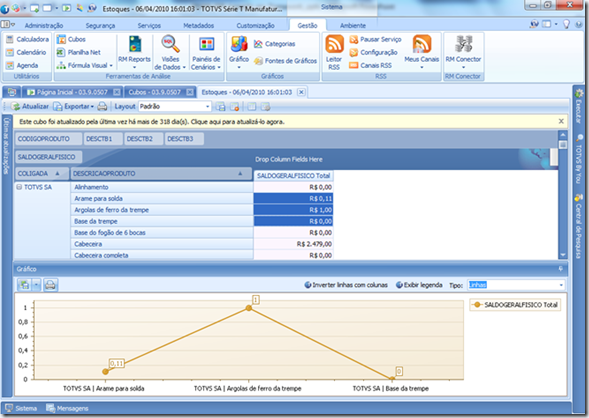Image resolution: width=589 pixels, height=418 pixels.
Task: Click the Atualizar toolbar button
Action: click(30, 106)
